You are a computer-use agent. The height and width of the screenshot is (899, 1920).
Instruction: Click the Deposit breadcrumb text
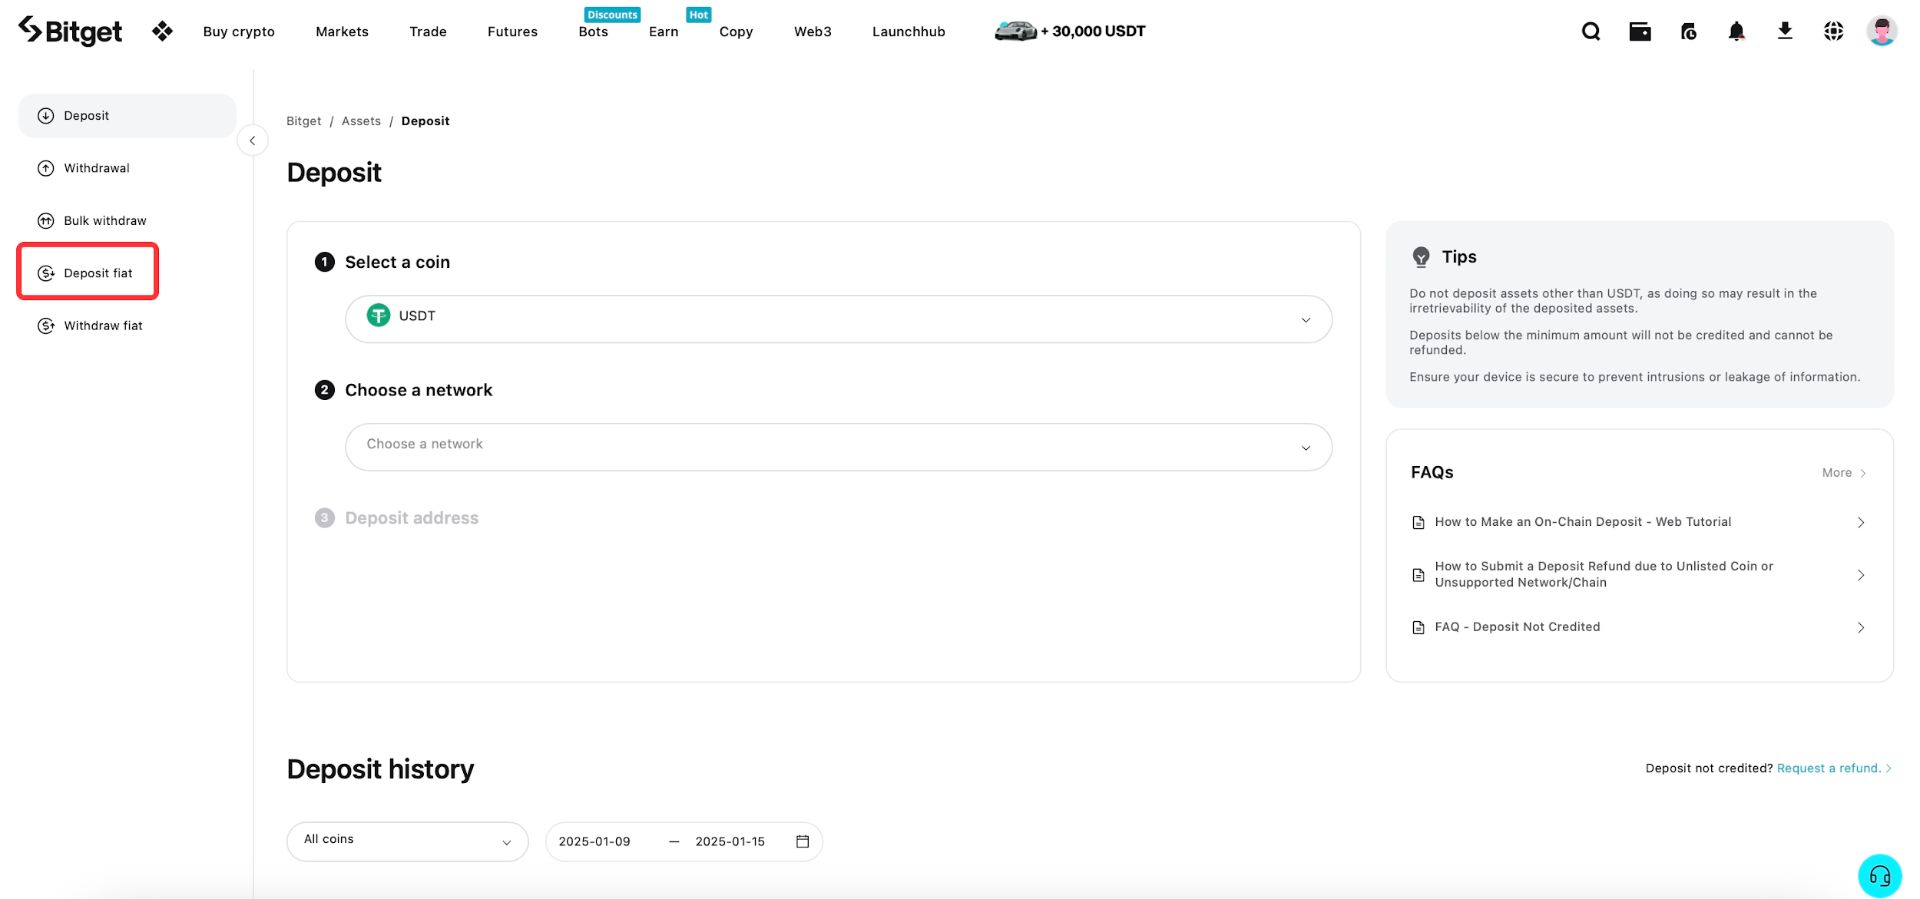[425, 121]
